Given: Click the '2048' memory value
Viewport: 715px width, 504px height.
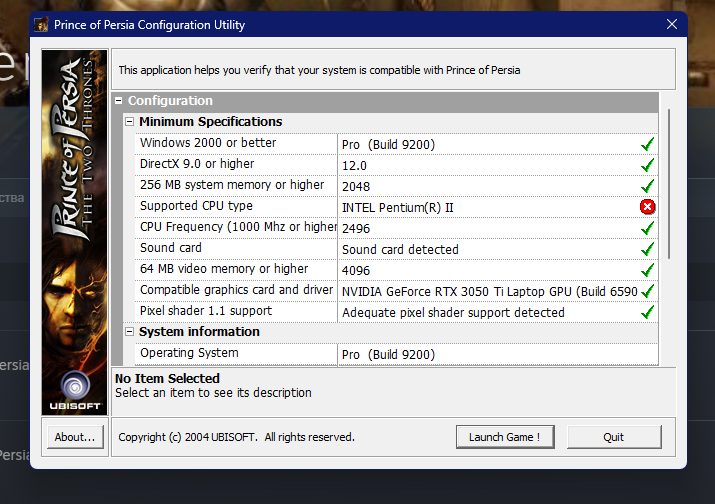Looking at the screenshot, I should pos(356,187).
